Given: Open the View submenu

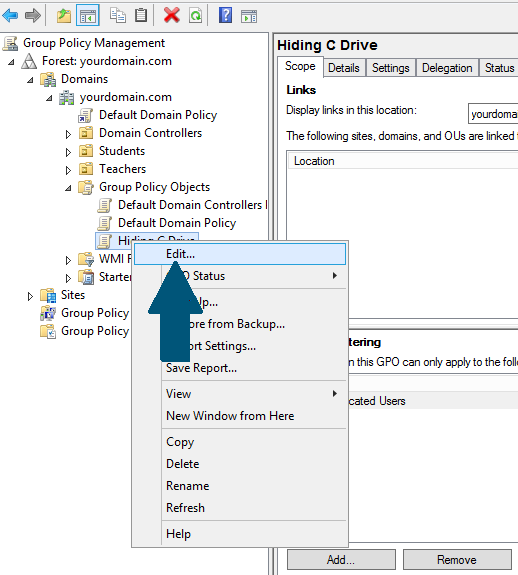Looking at the screenshot, I should 240,394.
